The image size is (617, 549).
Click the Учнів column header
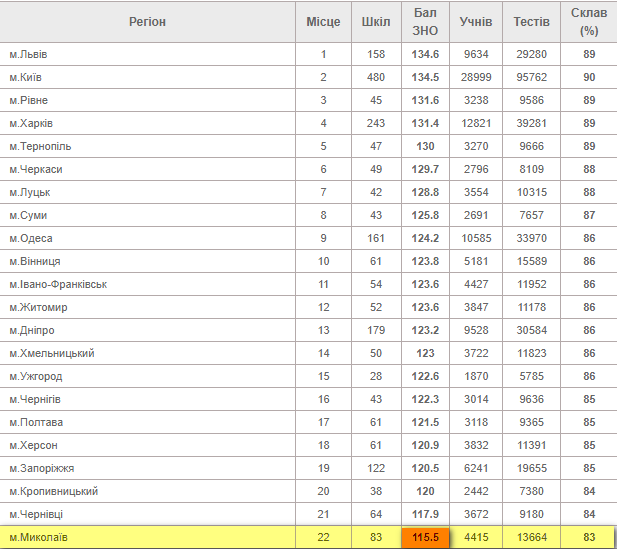(x=475, y=22)
